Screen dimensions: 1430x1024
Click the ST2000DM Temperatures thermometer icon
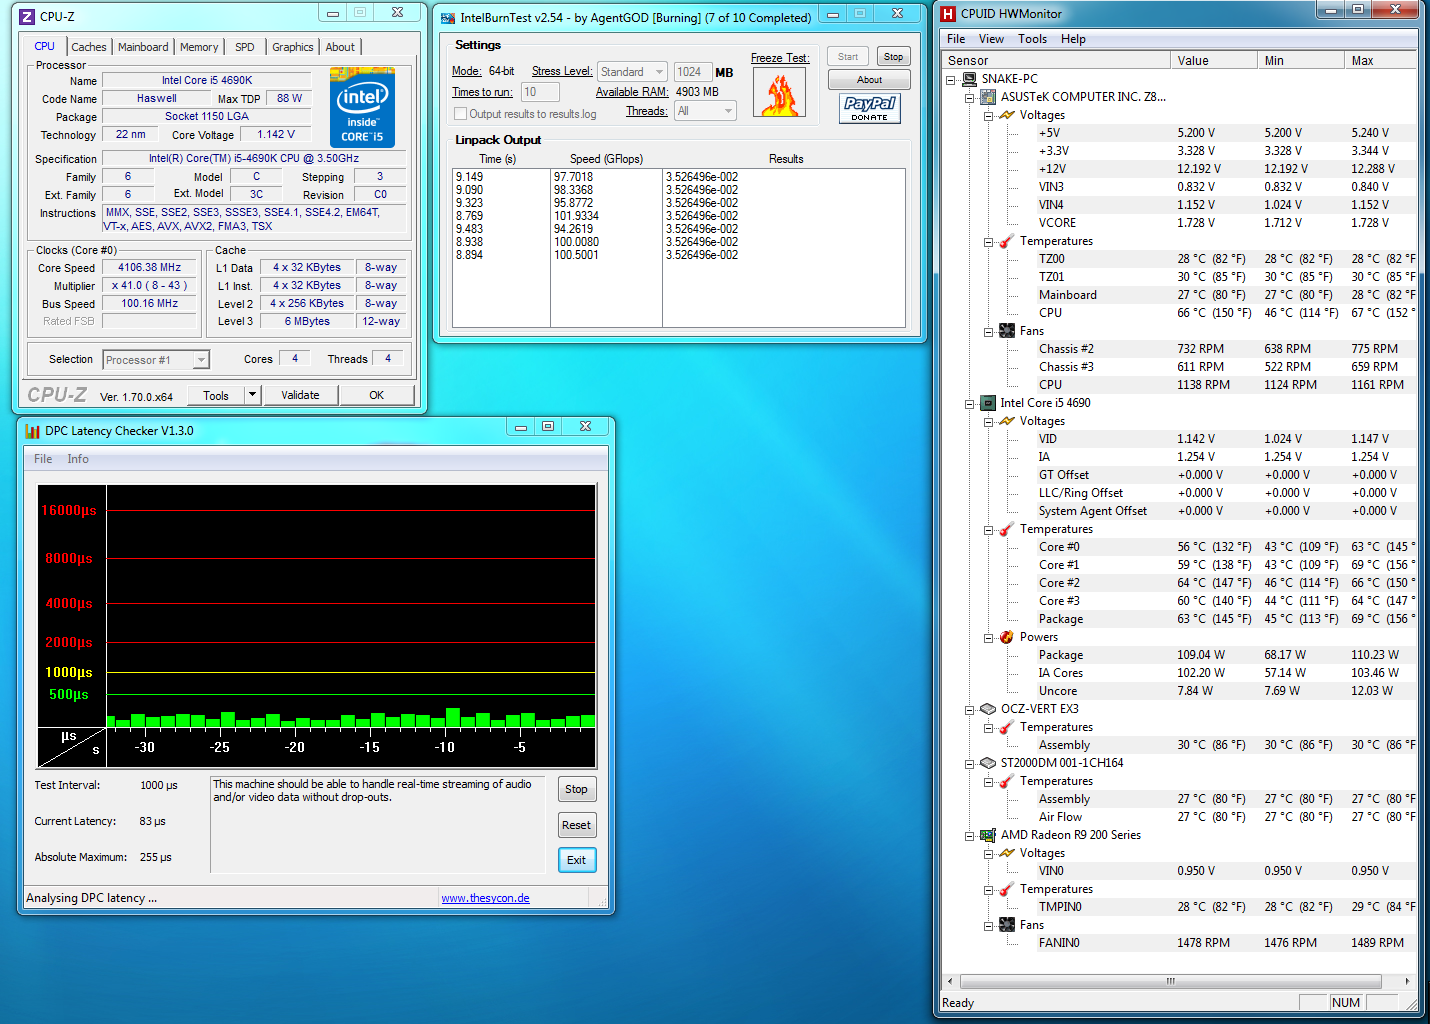pyautogui.click(x=1007, y=781)
